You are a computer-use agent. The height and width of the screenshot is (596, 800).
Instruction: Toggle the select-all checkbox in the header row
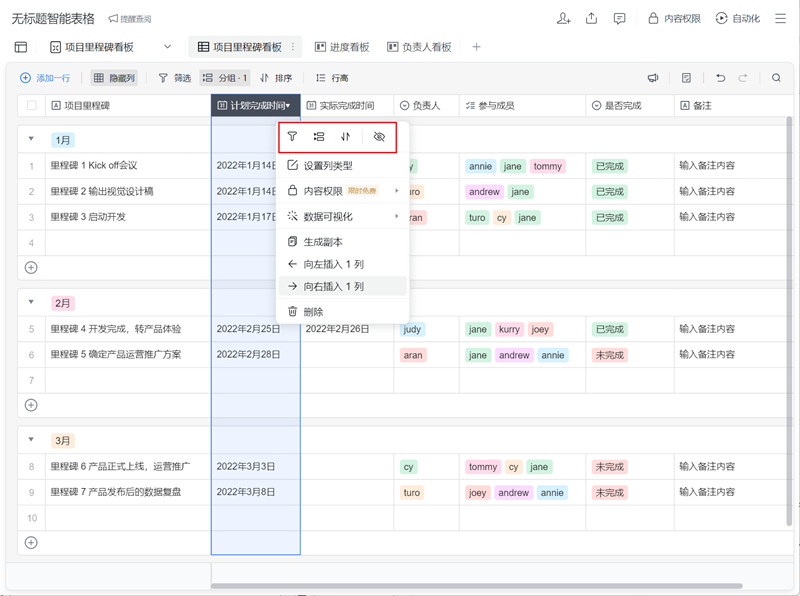31,105
